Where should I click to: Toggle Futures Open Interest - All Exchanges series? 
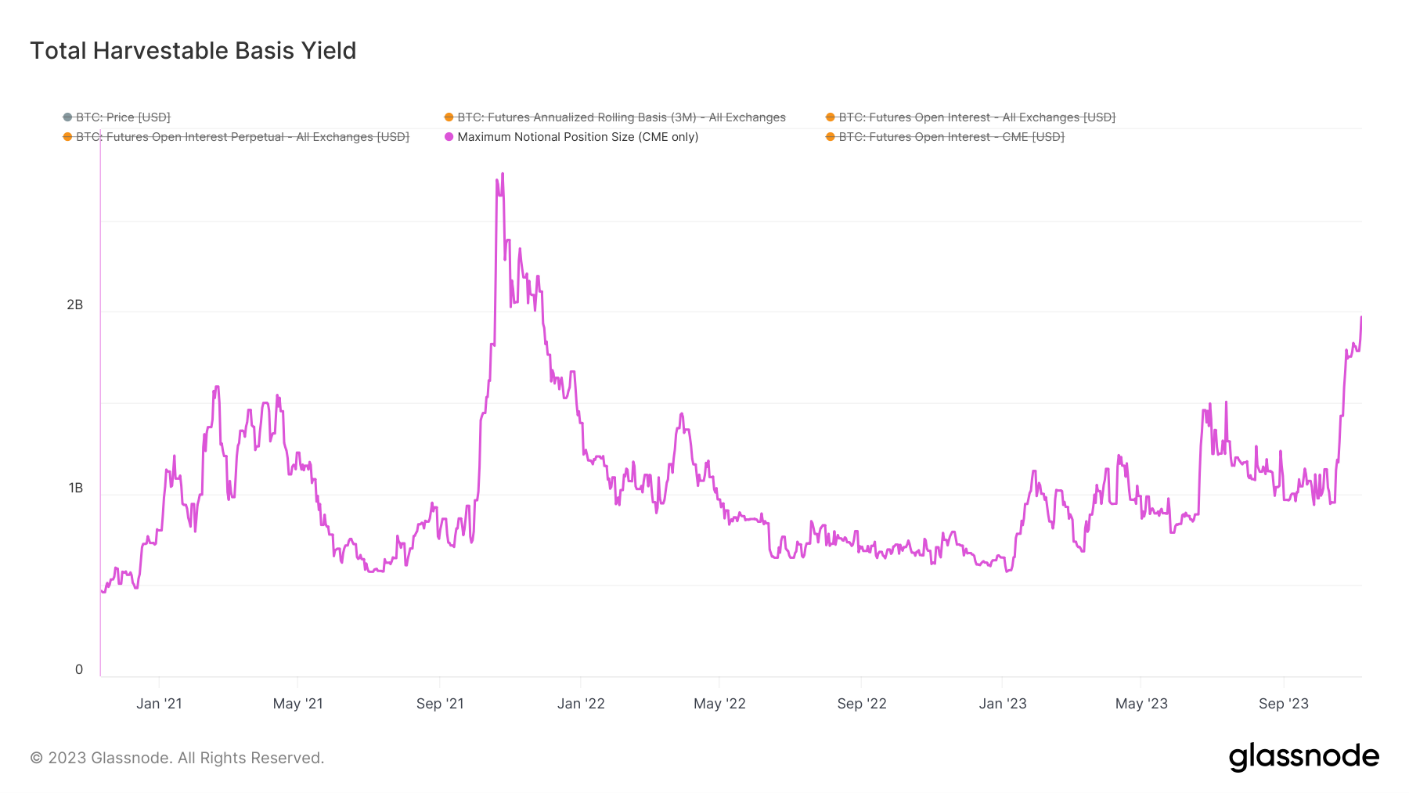(976, 118)
